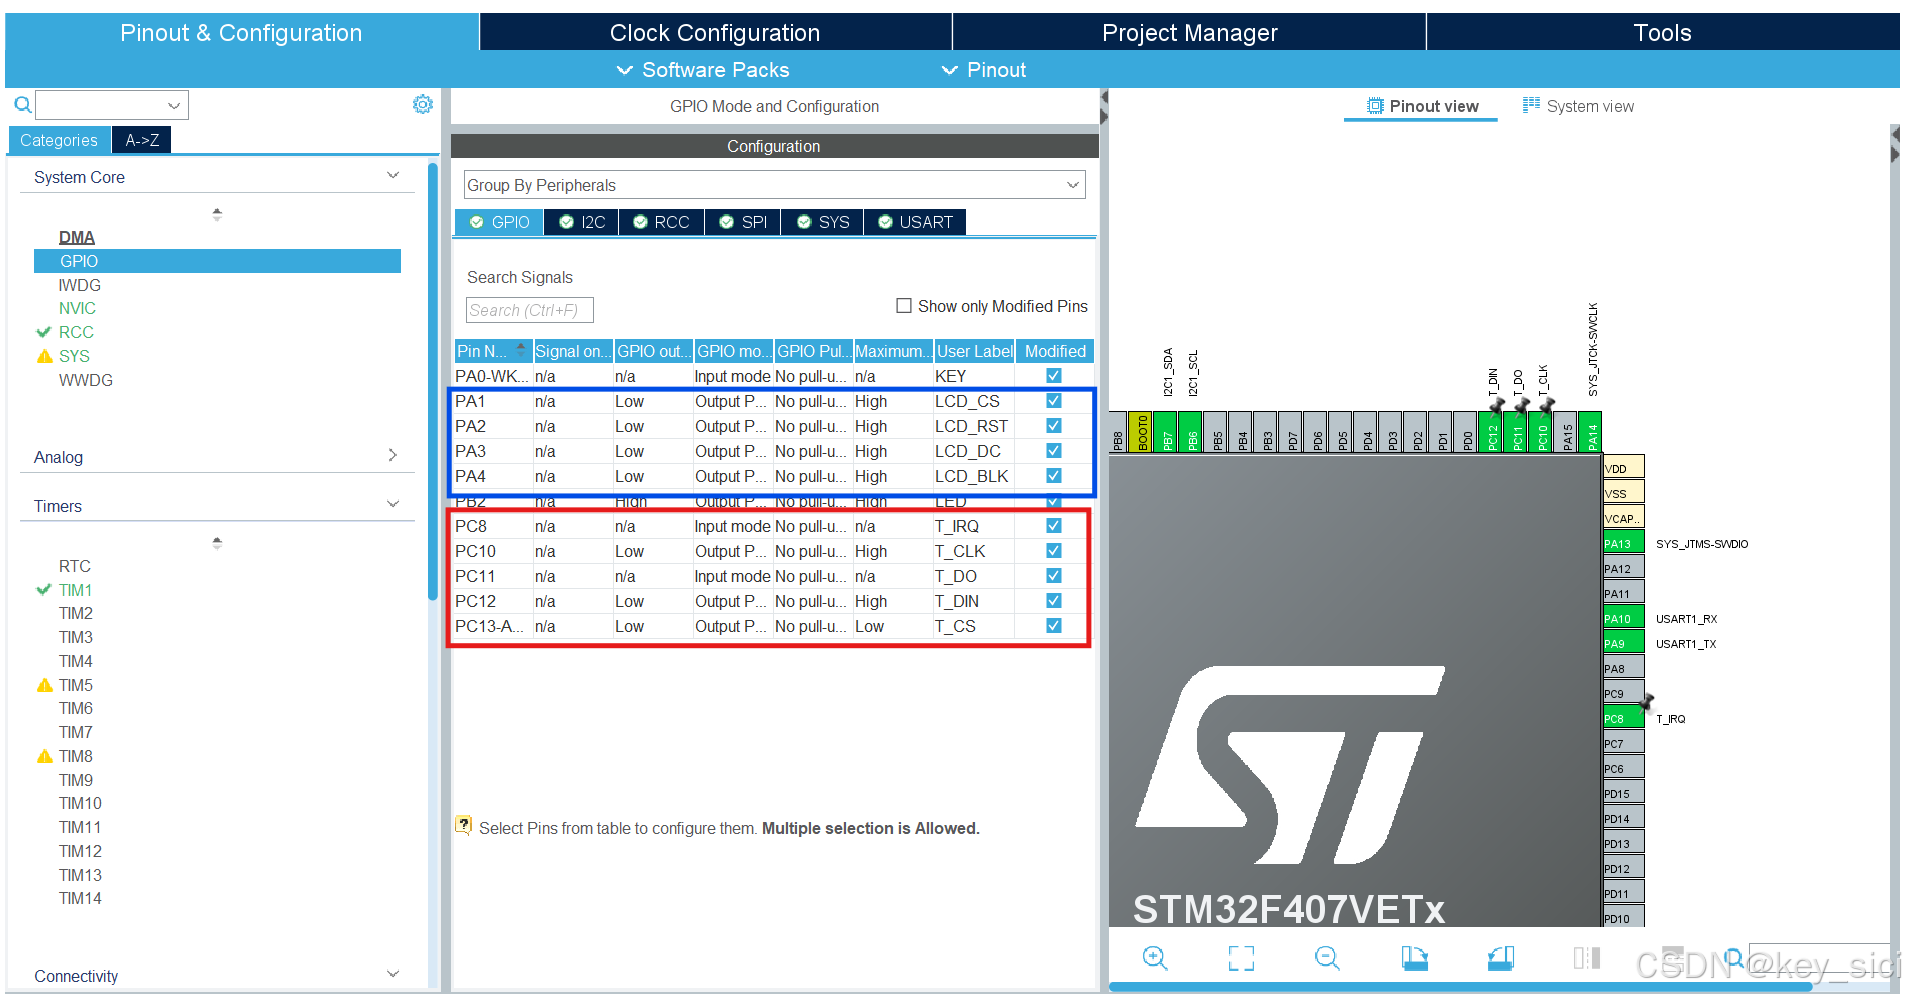
Task: Select green pin PC12 on the chip
Action: (x=1492, y=432)
